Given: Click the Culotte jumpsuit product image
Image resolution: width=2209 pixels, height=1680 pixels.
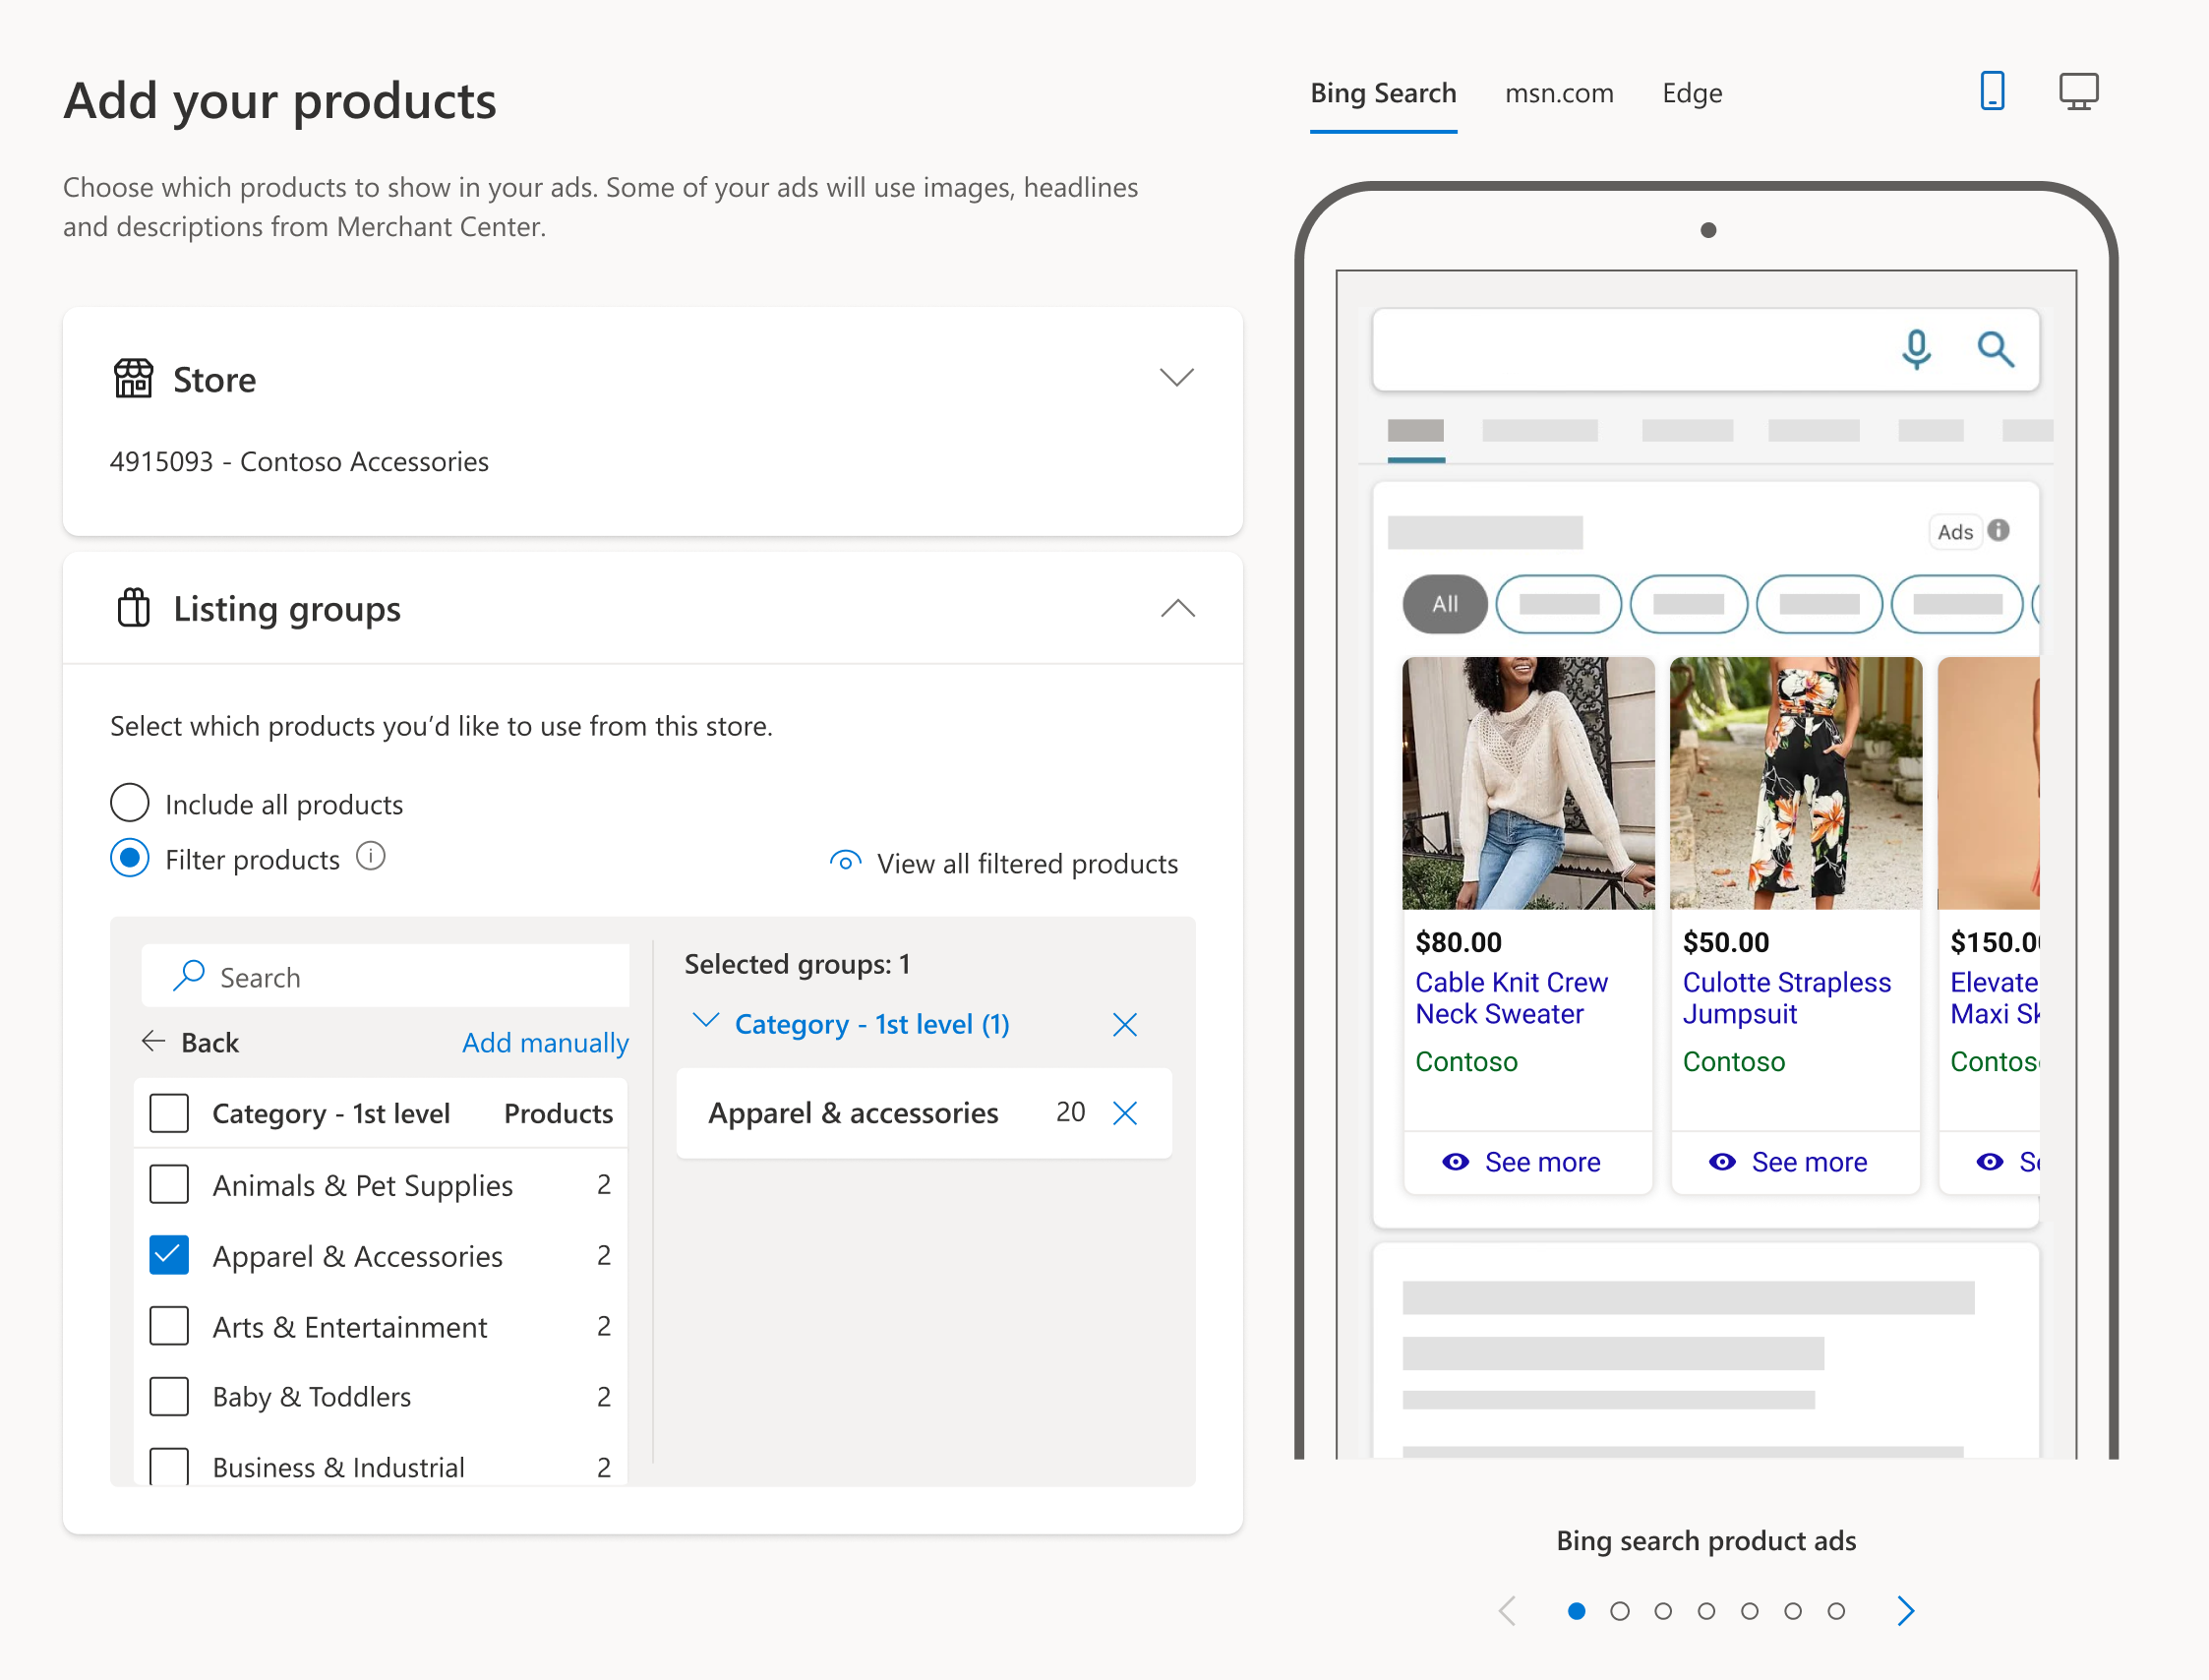Looking at the screenshot, I should point(1795,783).
